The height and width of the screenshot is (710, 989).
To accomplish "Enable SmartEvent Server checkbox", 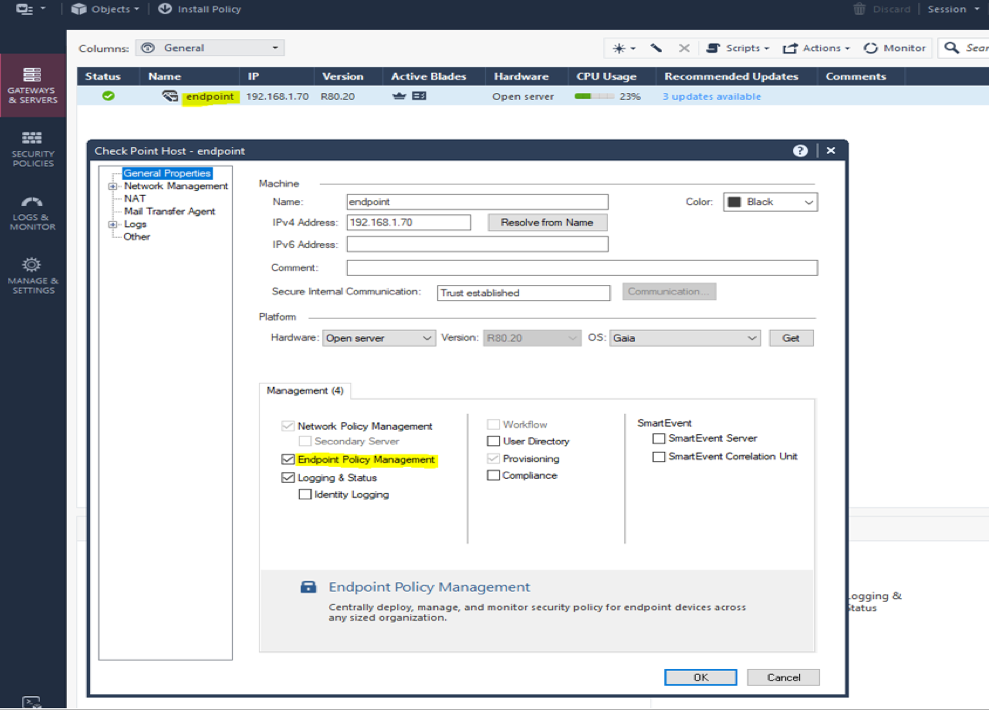I will click(658, 438).
